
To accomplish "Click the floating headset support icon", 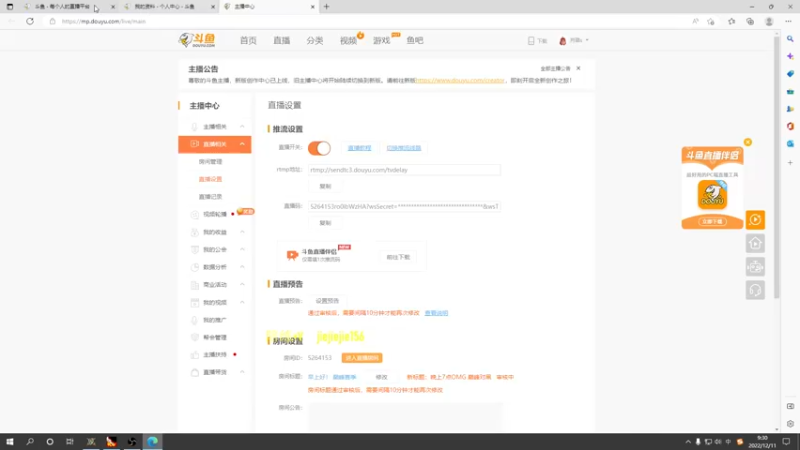I will click(x=755, y=290).
